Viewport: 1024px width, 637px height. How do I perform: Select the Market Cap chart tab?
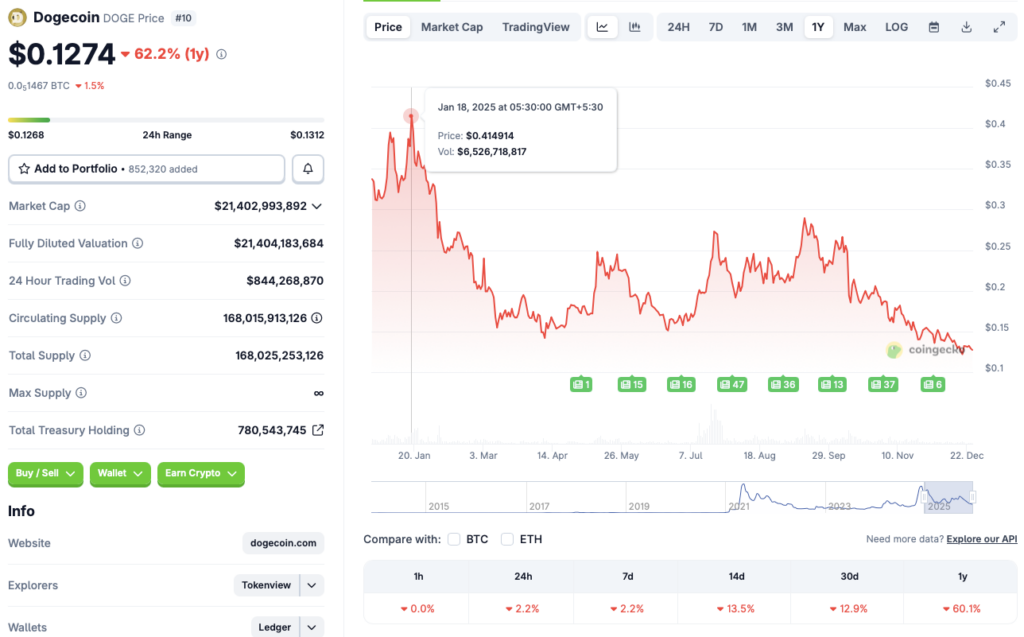pos(451,27)
